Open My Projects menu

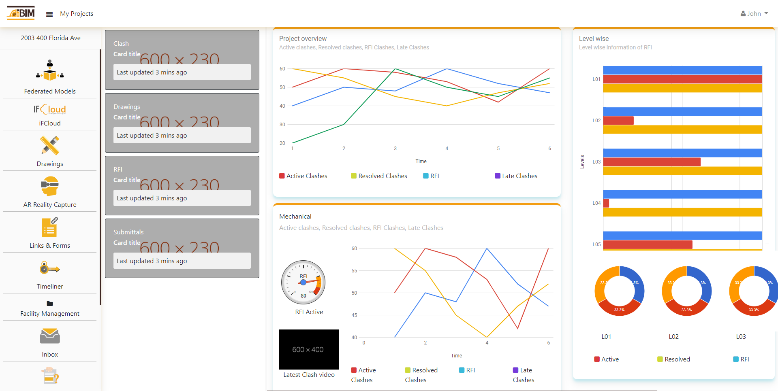point(76,14)
